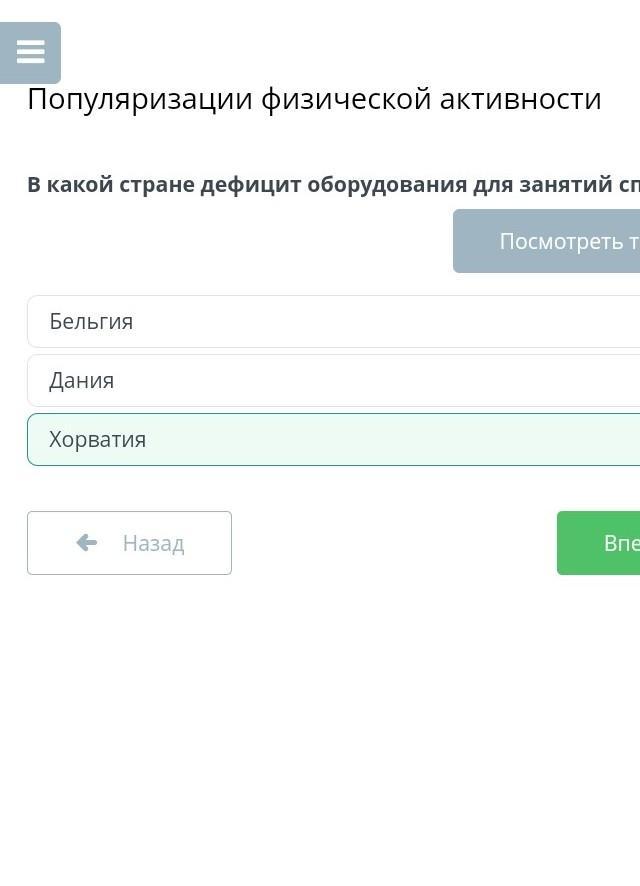
Task: Click the heading Популяризации физической активности
Action: pos(314,99)
